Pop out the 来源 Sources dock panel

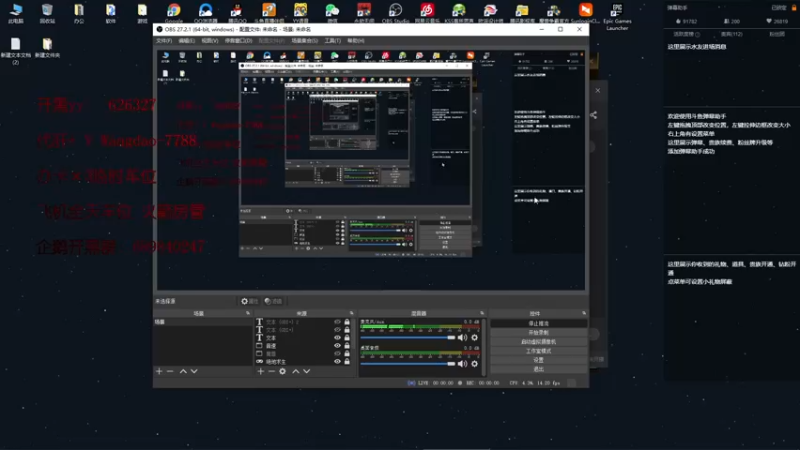click(352, 313)
